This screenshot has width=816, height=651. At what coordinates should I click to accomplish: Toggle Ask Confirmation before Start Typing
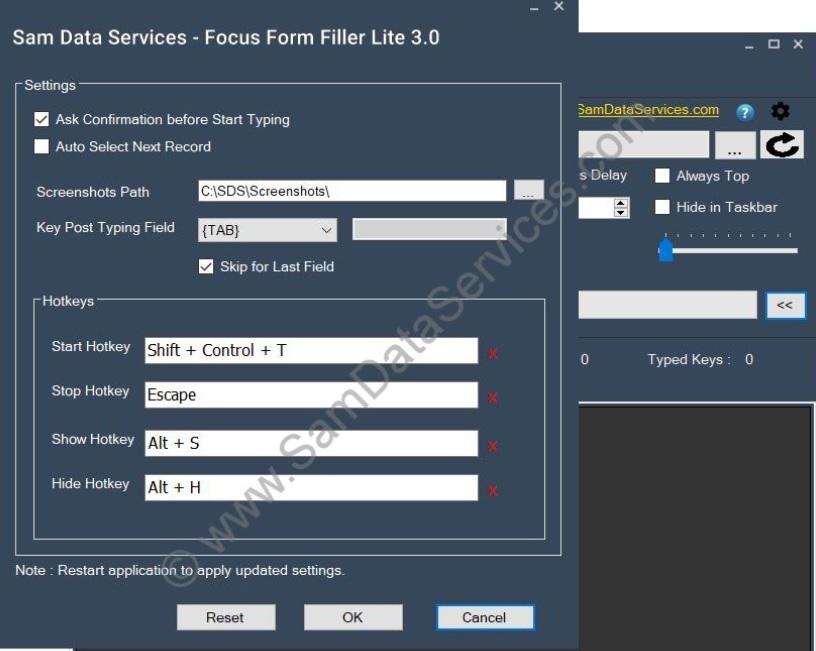click(x=42, y=120)
